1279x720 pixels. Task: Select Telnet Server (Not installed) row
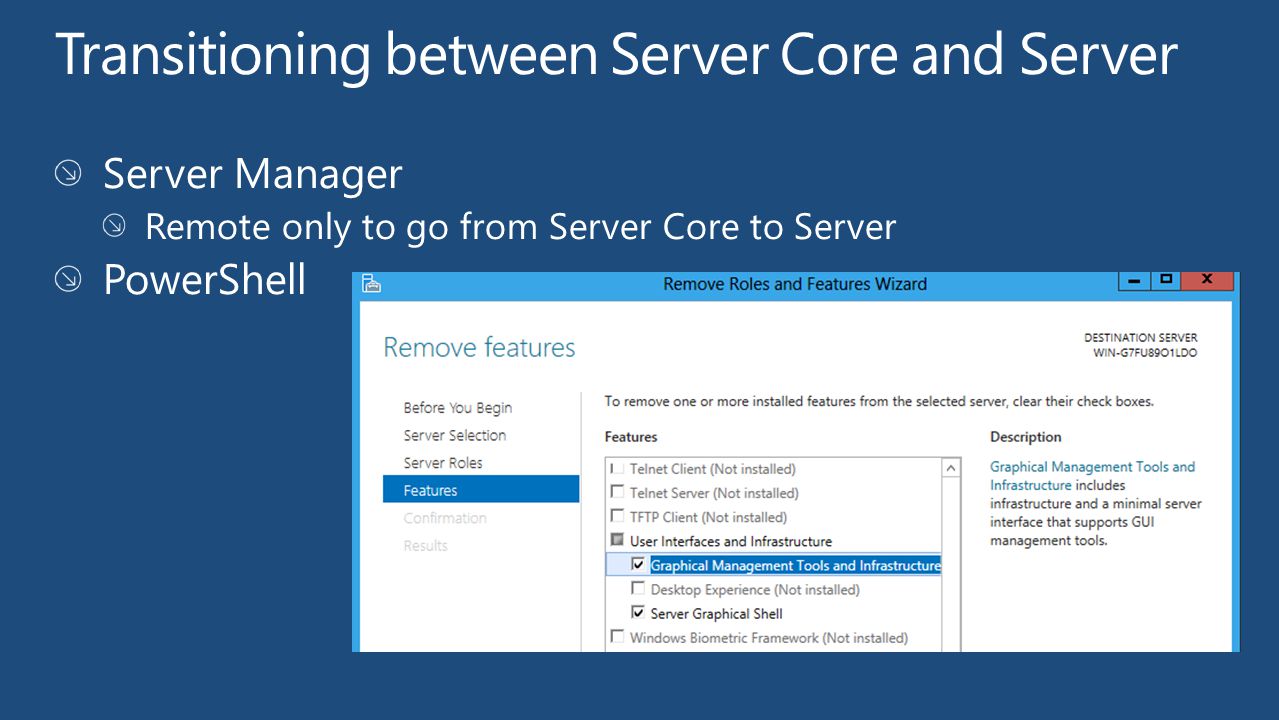(714, 493)
